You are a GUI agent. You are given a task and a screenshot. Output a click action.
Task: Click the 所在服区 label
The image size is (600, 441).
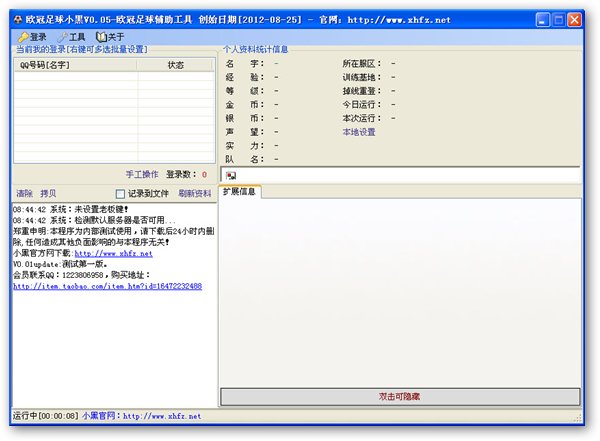[x=362, y=64]
